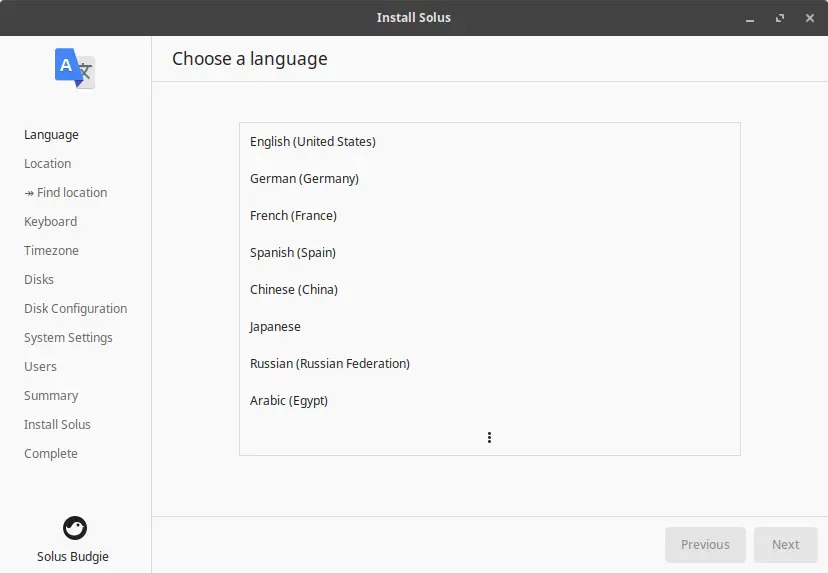This screenshot has width=828, height=573.
Task: Select Install Solus step in sidebar
Action: pyautogui.click(x=57, y=425)
